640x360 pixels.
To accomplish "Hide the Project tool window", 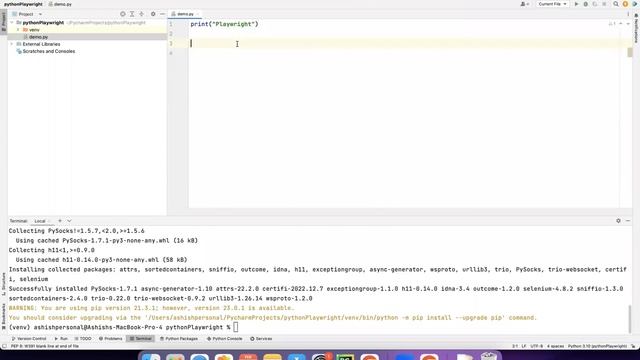I will pyautogui.click(x=162, y=14).
